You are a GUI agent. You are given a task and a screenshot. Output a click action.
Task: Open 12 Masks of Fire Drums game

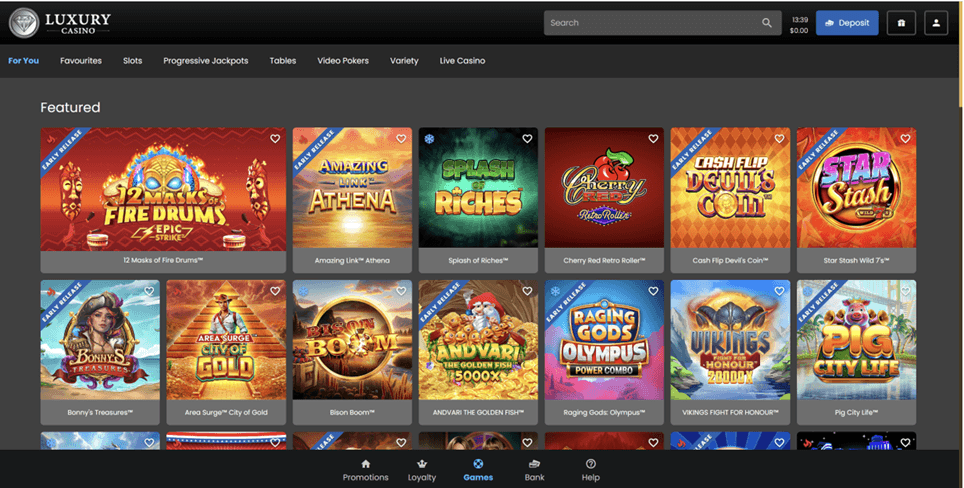pyautogui.click(x=163, y=188)
